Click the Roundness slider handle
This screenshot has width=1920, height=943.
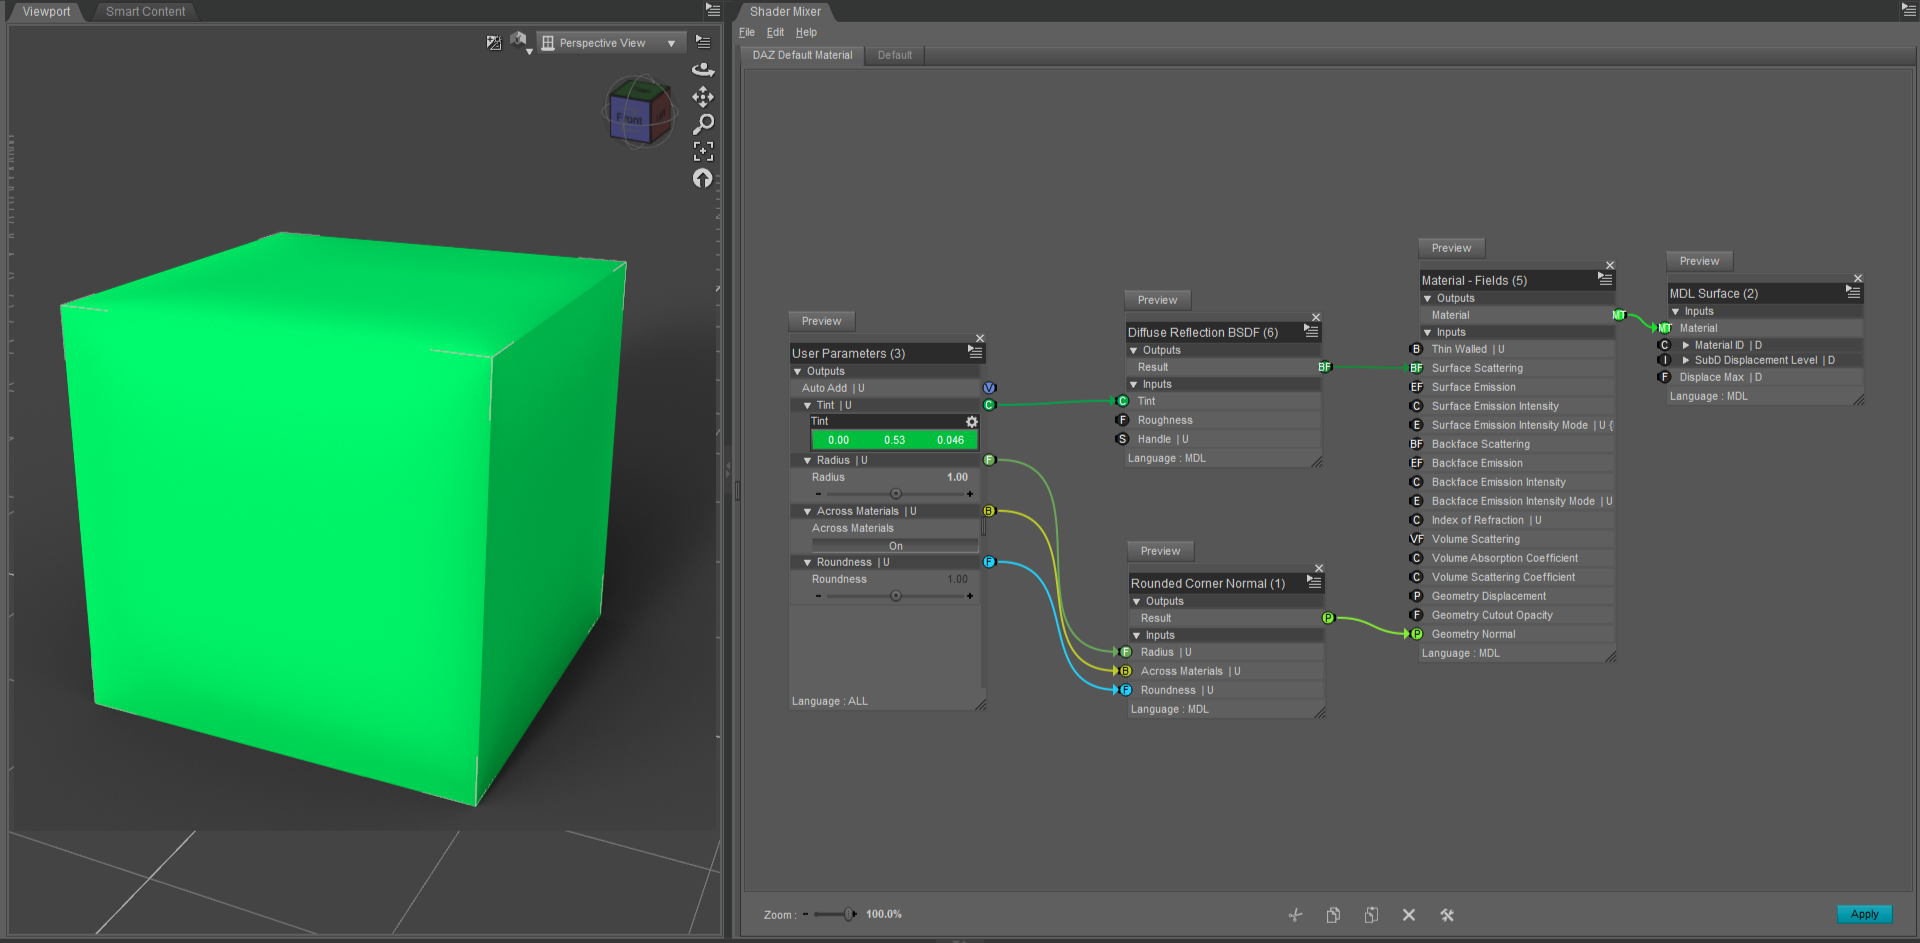pyautogui.click(x=896, y=596)
